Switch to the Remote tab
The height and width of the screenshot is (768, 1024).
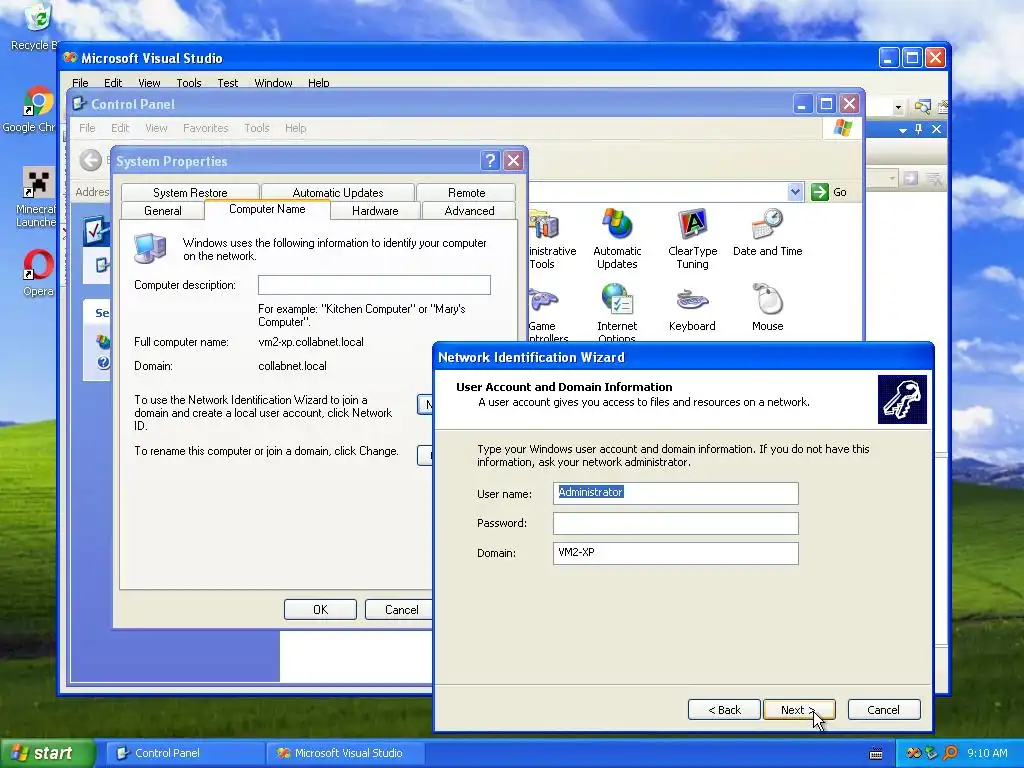466,193
